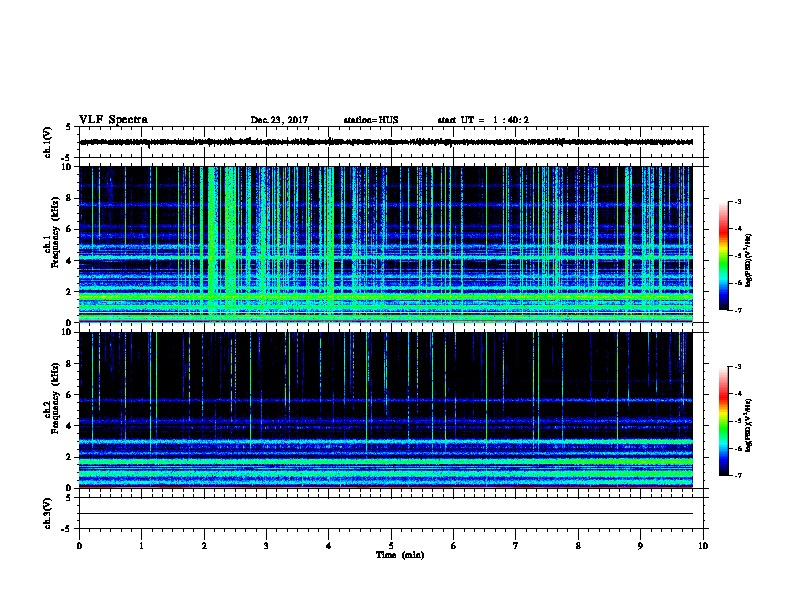Select the ch.2 "Frequency (kHz)" axis label
This screenshot has width=792, height=612.
pos(56,398)
